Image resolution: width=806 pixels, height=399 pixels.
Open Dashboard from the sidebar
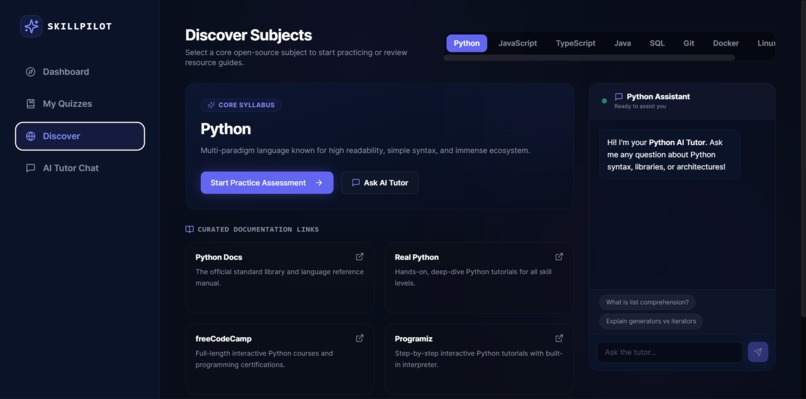point(80,72)
